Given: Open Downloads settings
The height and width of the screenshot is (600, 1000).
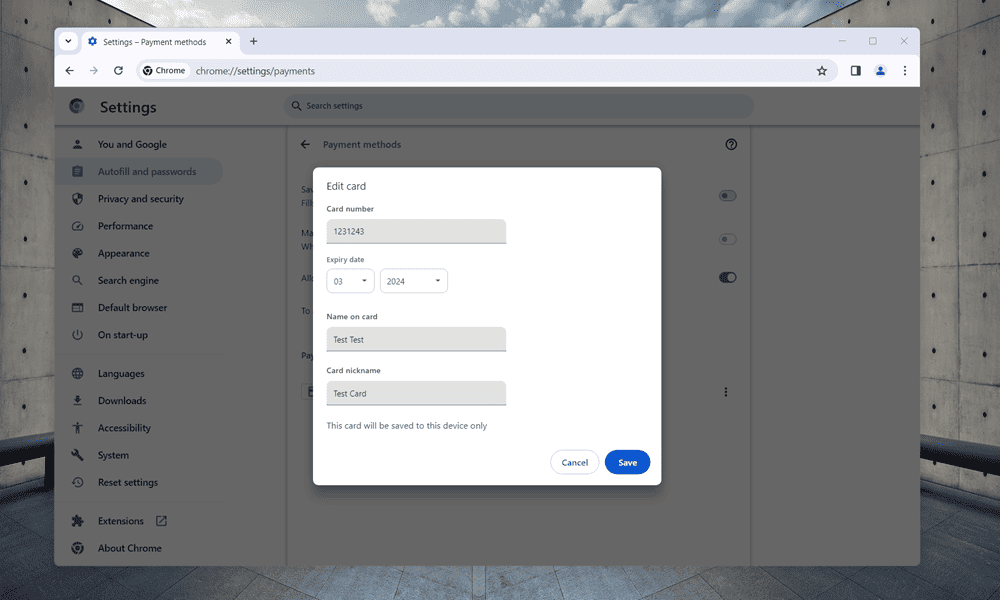Looking at the screenshot, I should click(122, 400).
